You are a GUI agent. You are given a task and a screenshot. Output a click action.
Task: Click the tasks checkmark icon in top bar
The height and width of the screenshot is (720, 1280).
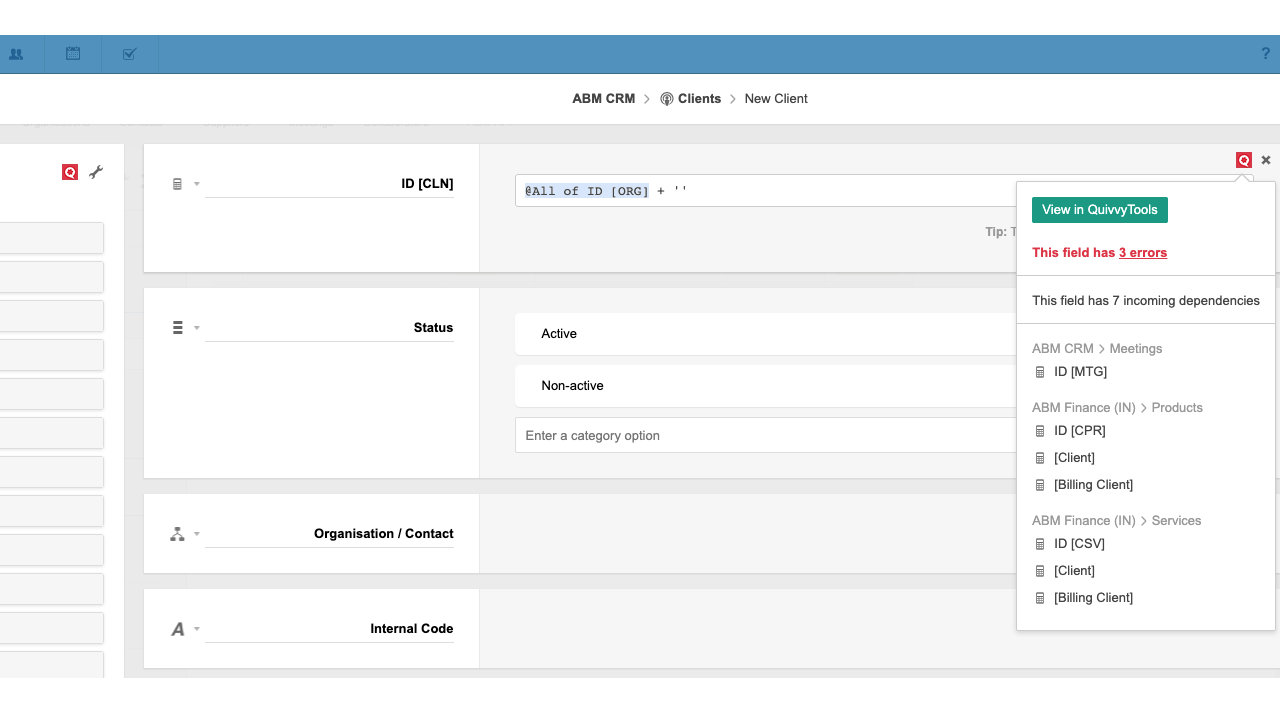[x=129, y=54]
